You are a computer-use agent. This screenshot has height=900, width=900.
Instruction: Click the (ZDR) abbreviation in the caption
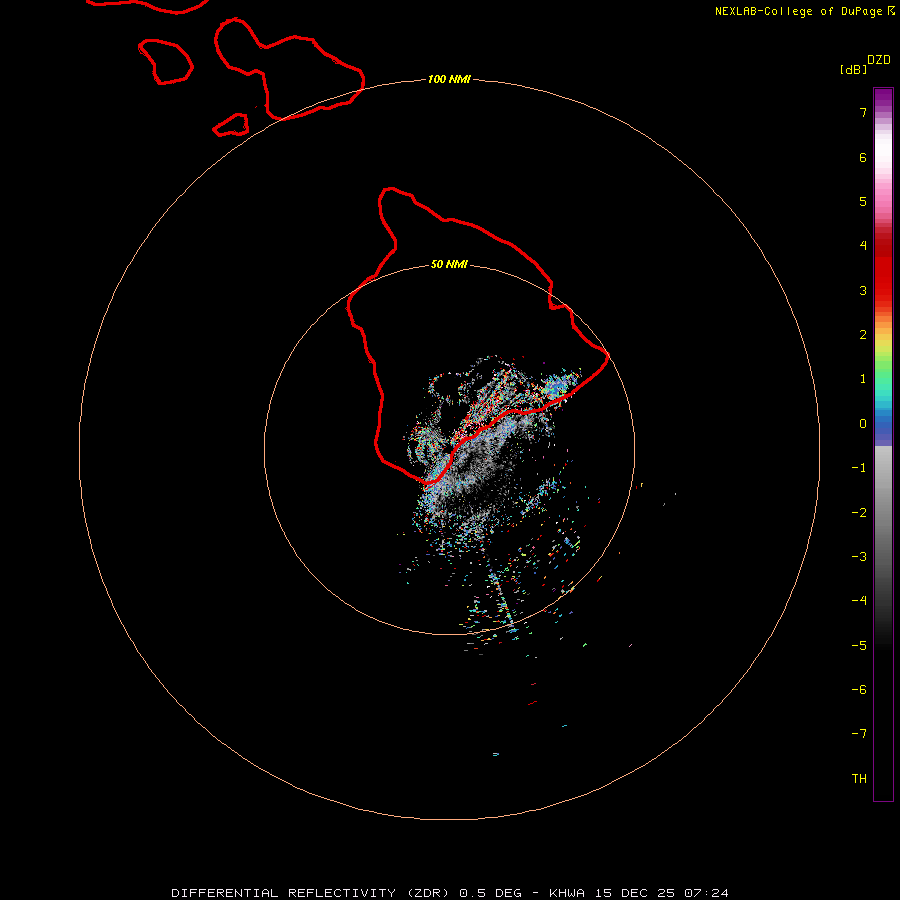pos(428,893)
